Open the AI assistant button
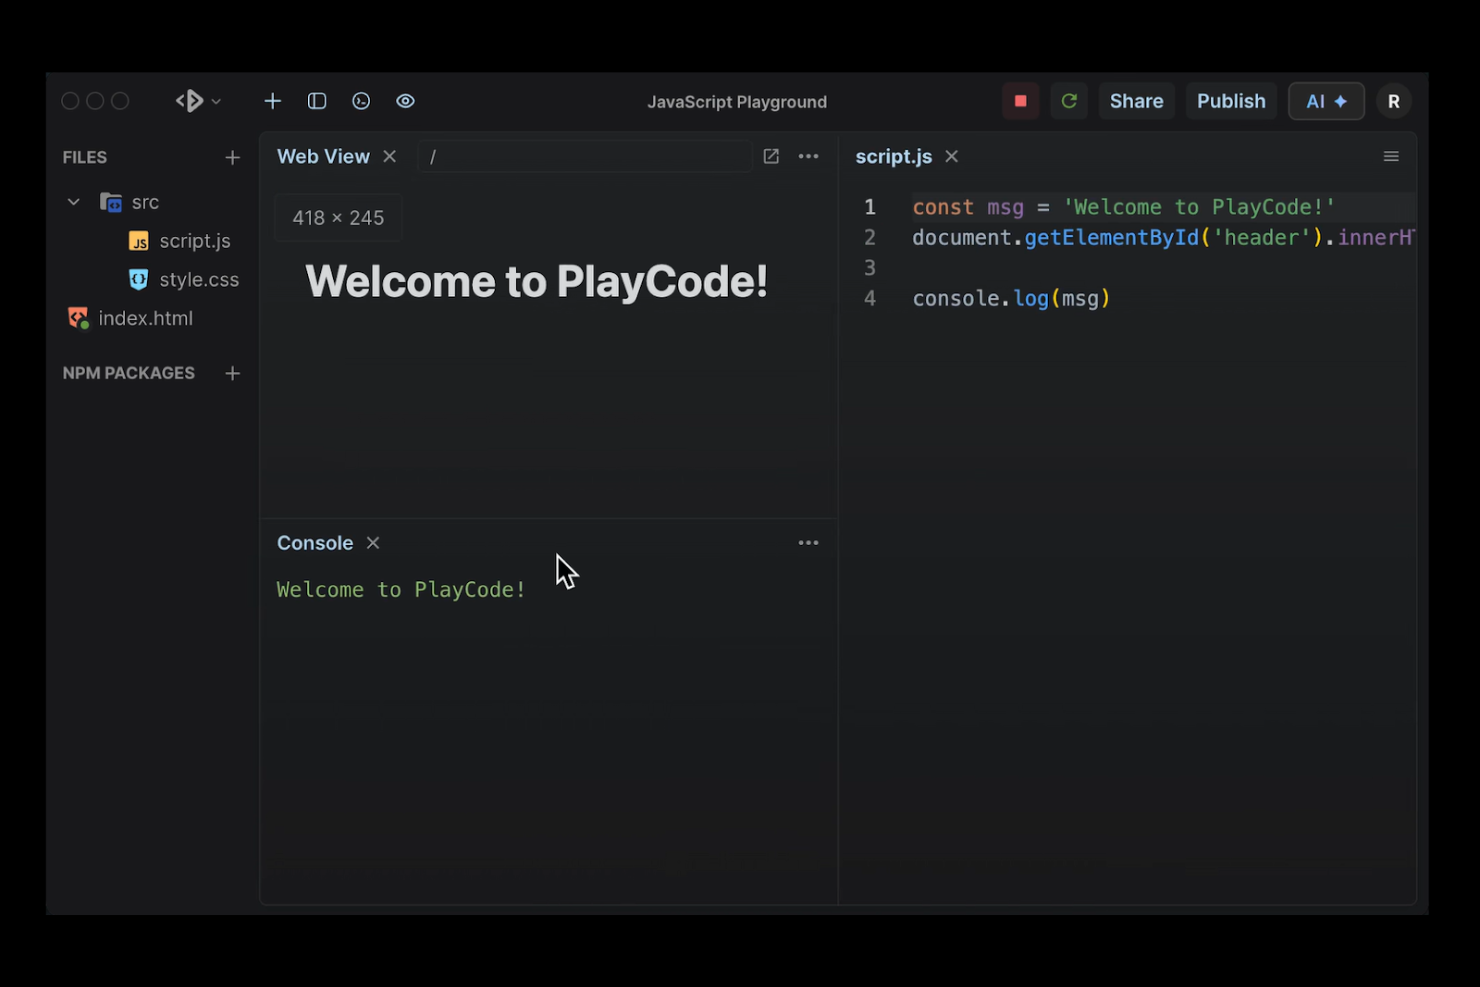The image size is (1480, 987). pos(1326,100)
